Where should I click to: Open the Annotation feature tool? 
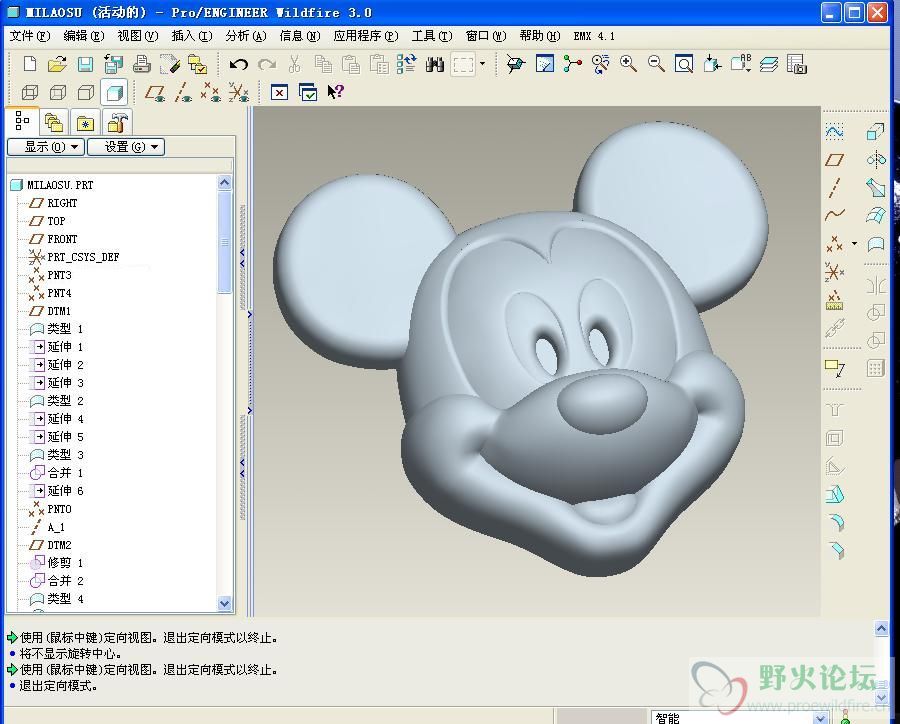[x=835, y=367]
